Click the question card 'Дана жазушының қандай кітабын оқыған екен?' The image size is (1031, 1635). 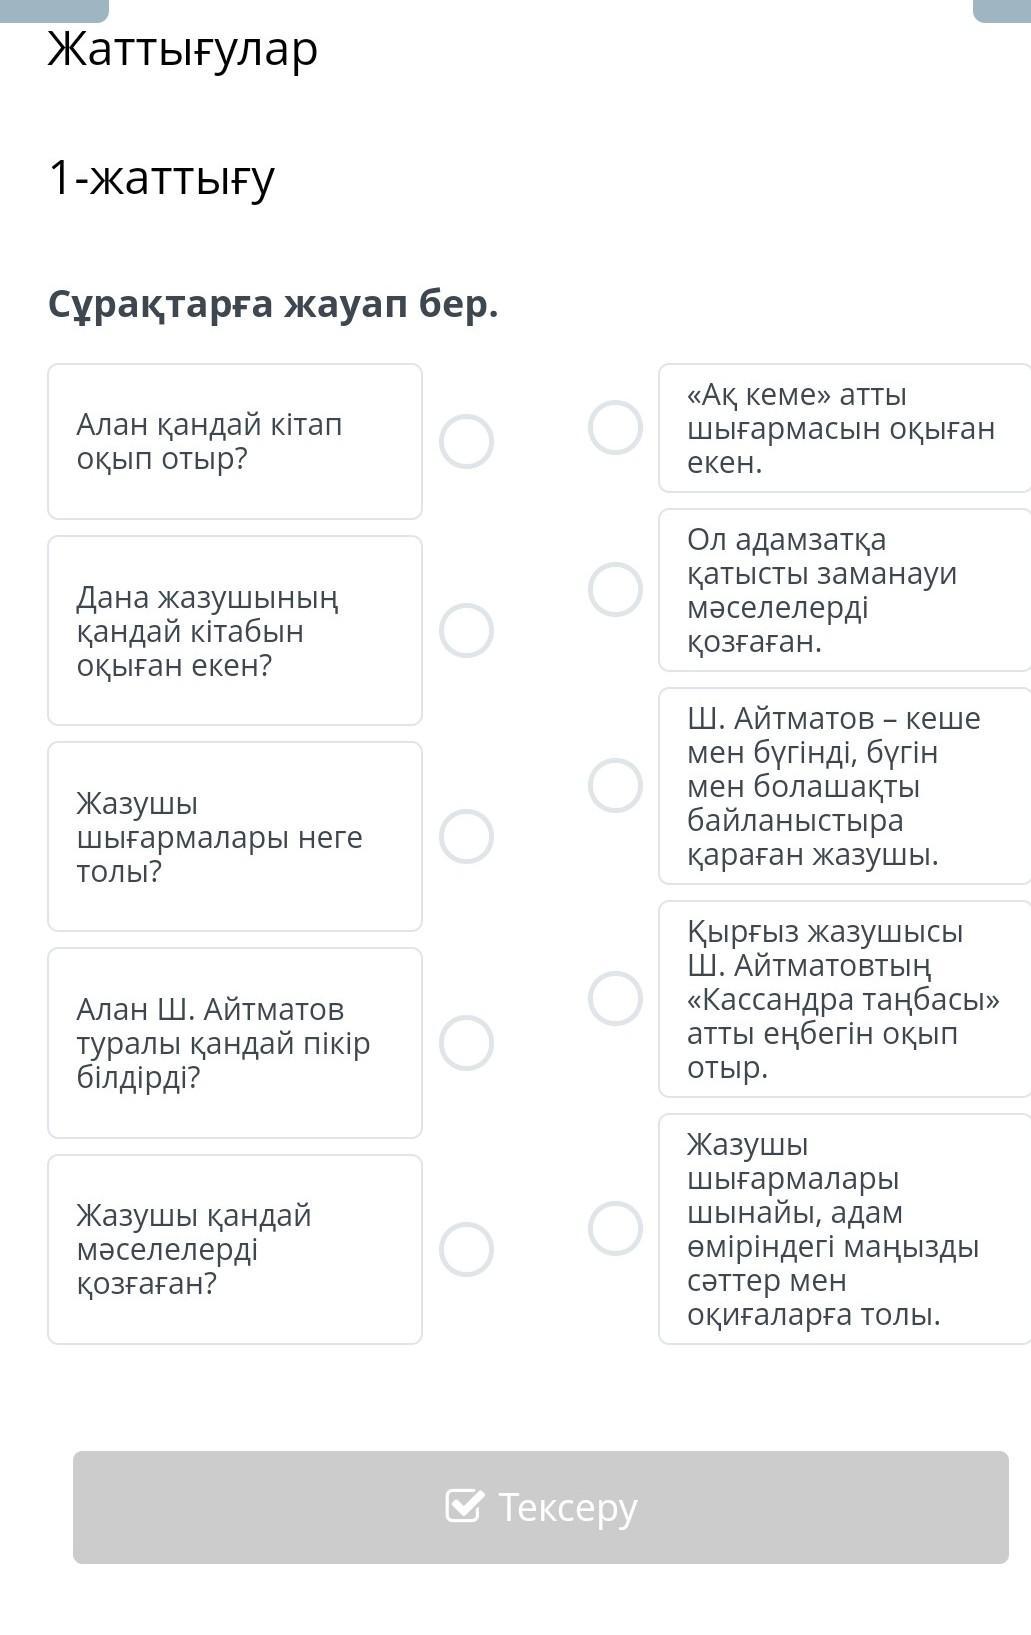(235, 630)
